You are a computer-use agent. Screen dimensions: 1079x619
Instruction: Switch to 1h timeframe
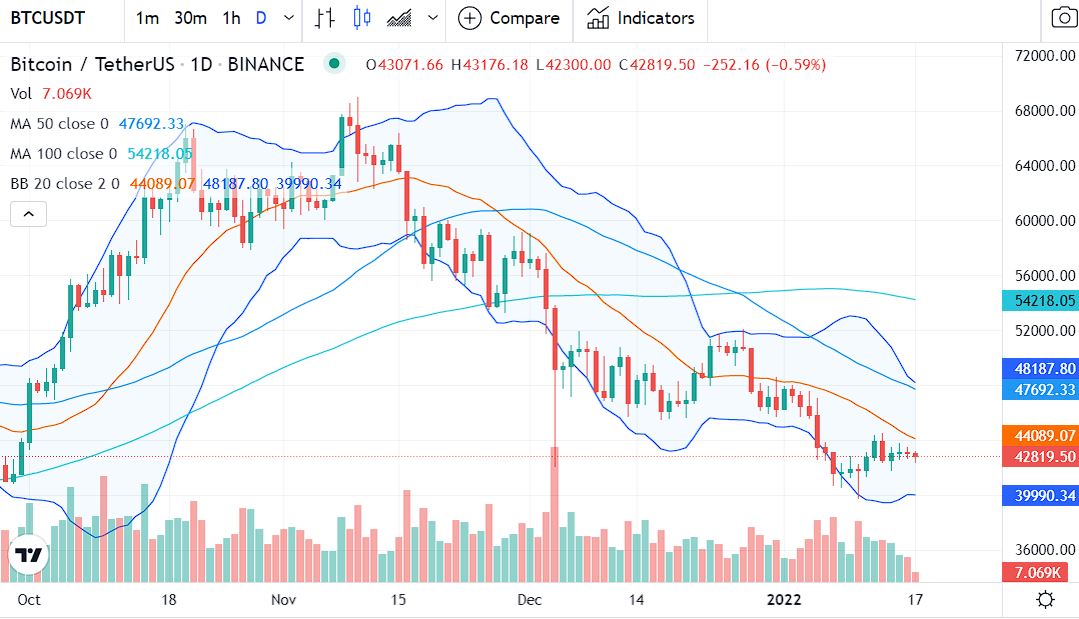click(x=231, y=18)
